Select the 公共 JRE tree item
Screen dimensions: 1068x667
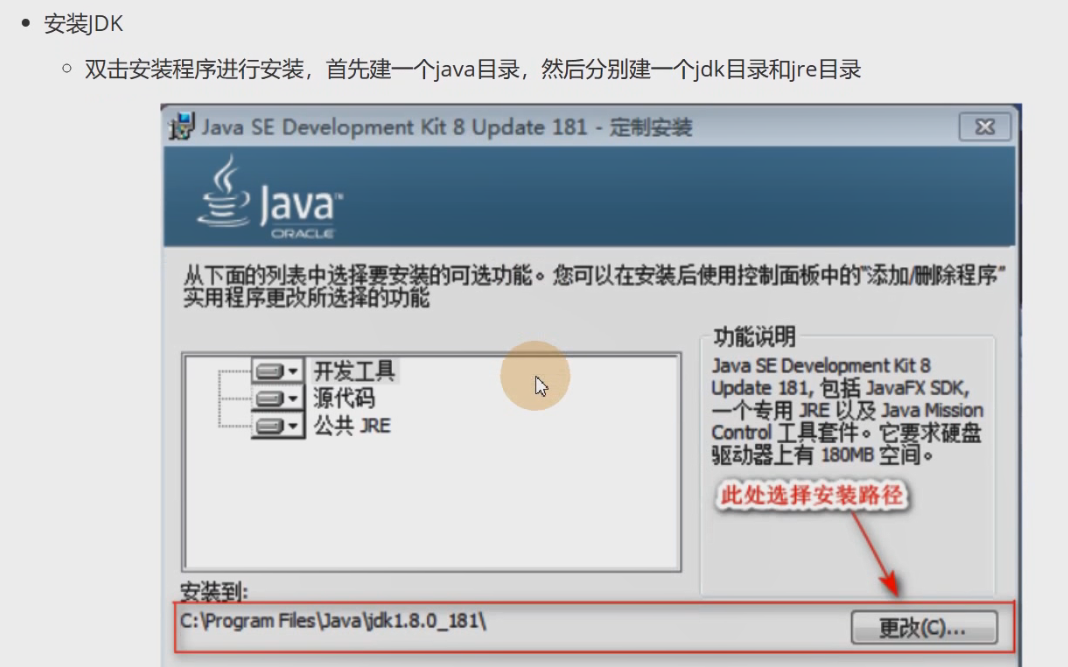point(352,426)
